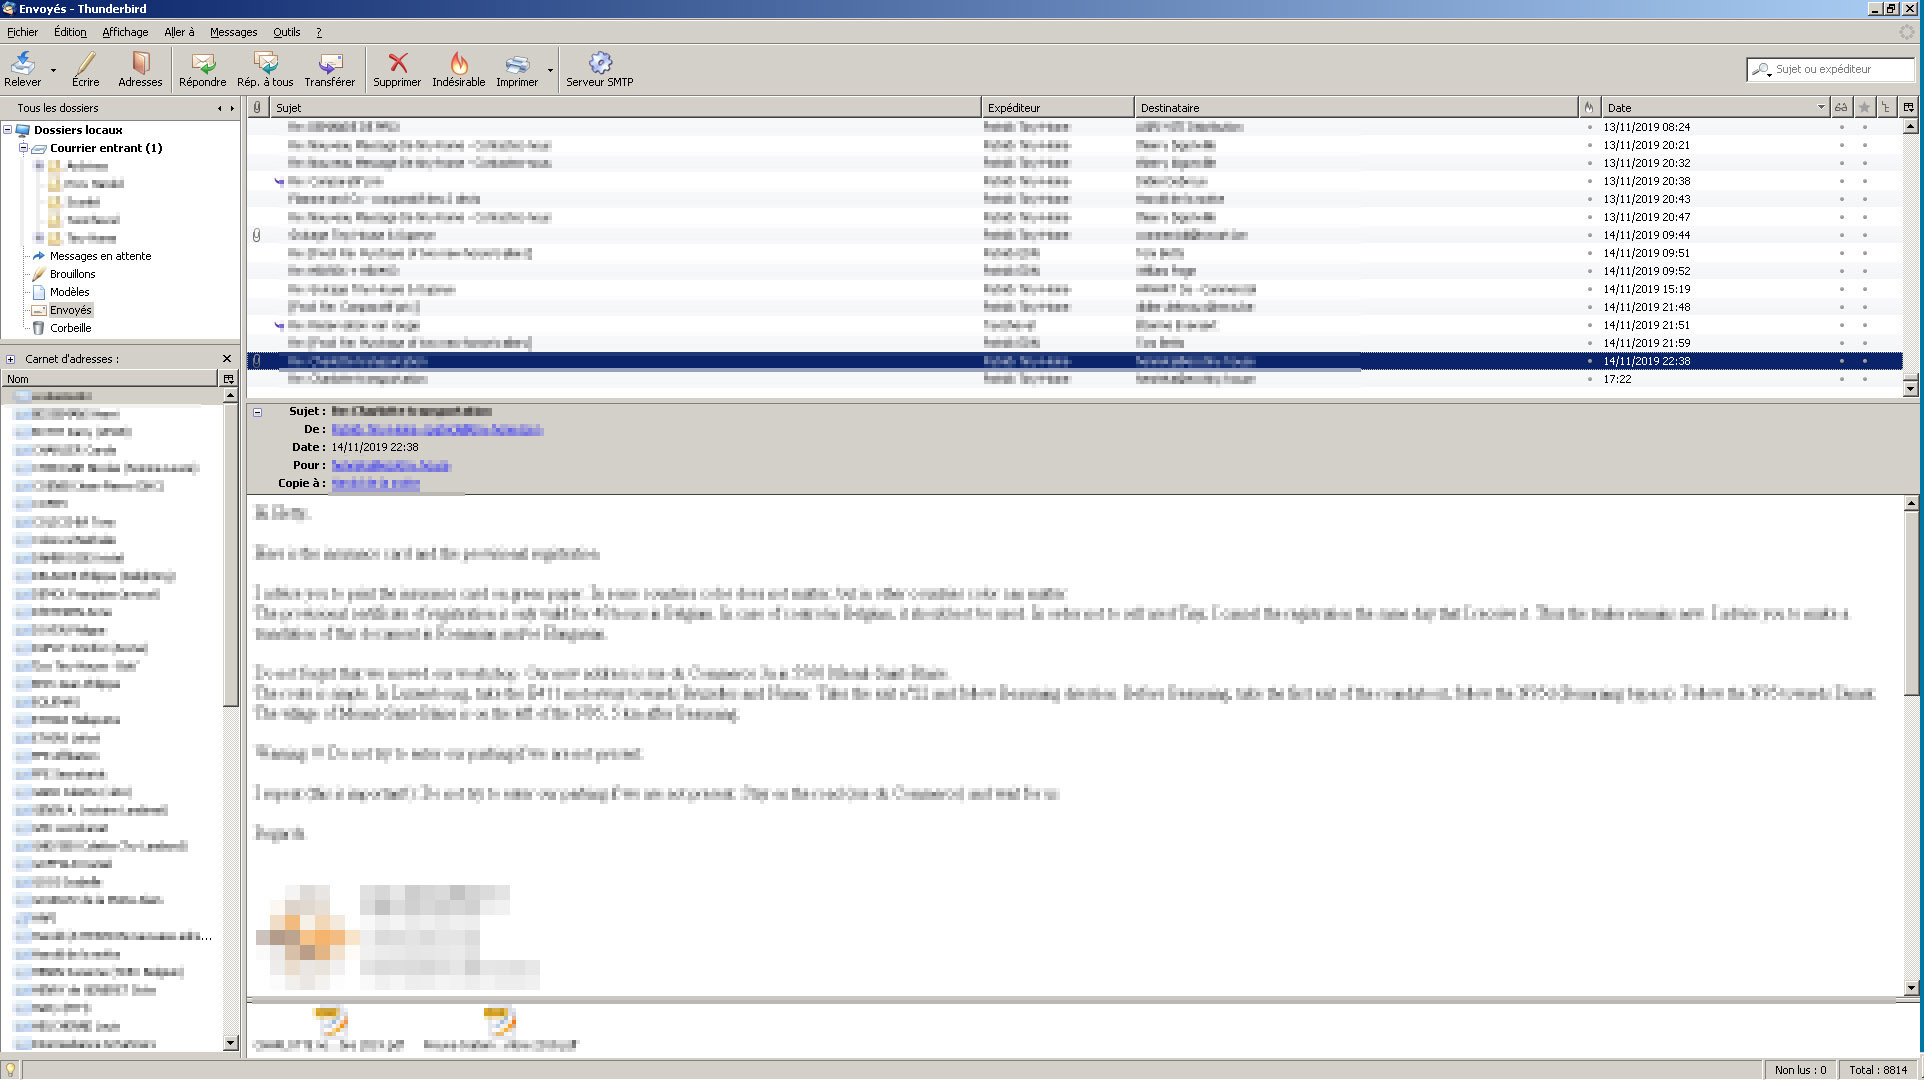Click the Répondre reply icon

(202, 68)
